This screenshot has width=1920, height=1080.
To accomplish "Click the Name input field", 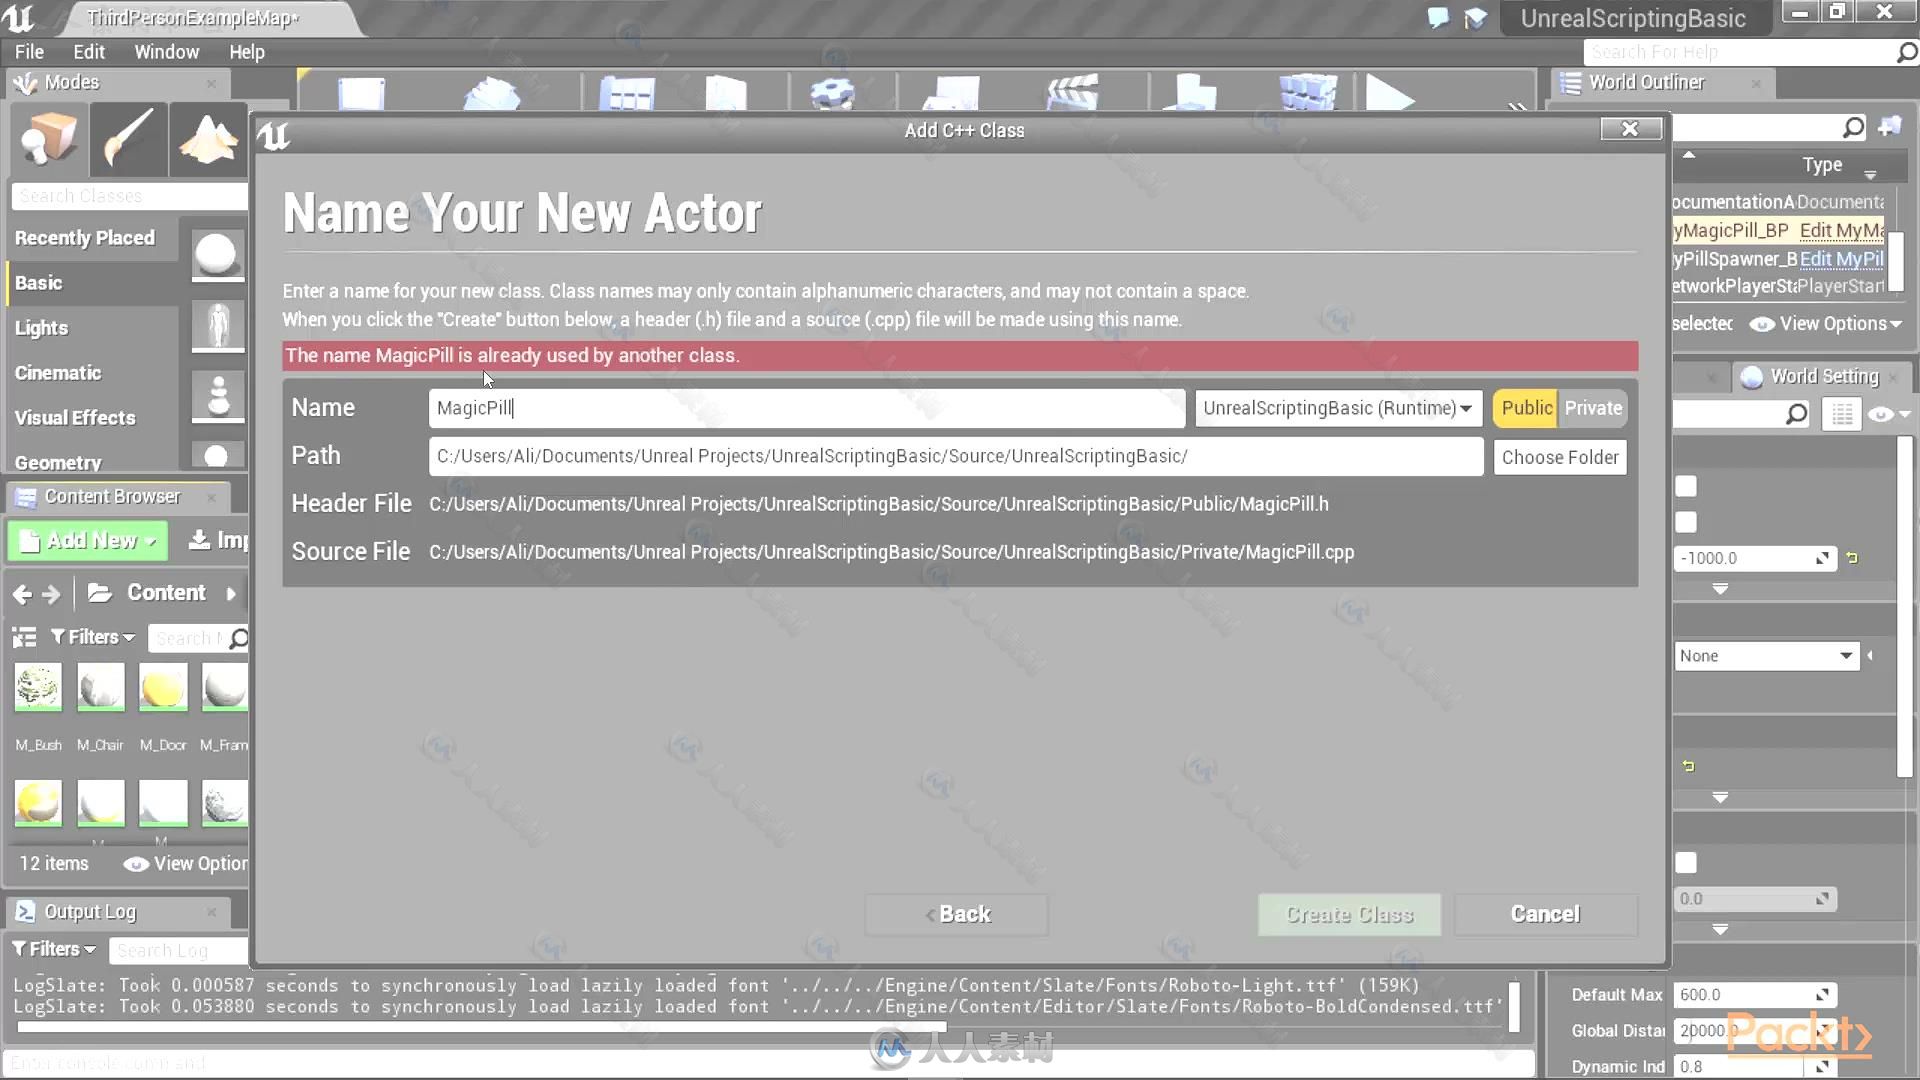I will [806, 407].
